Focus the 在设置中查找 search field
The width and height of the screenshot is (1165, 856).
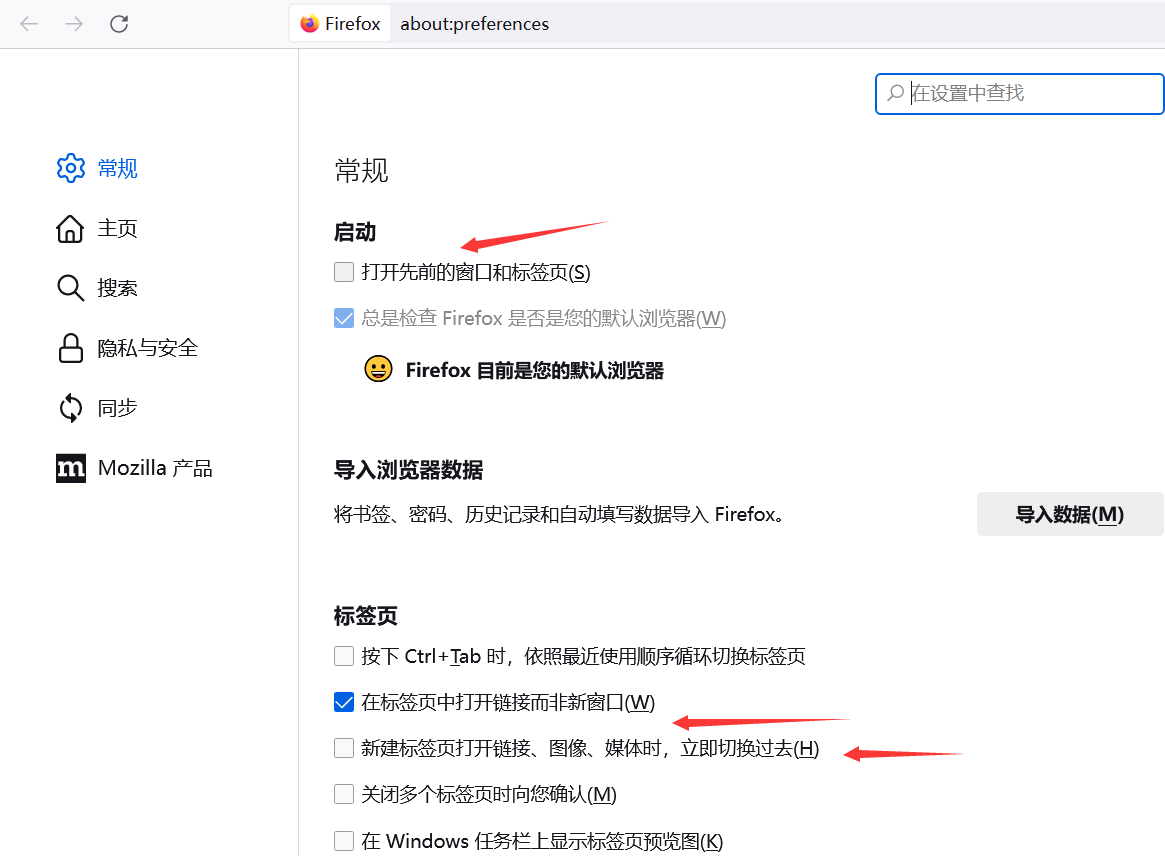click(1019, 94)
